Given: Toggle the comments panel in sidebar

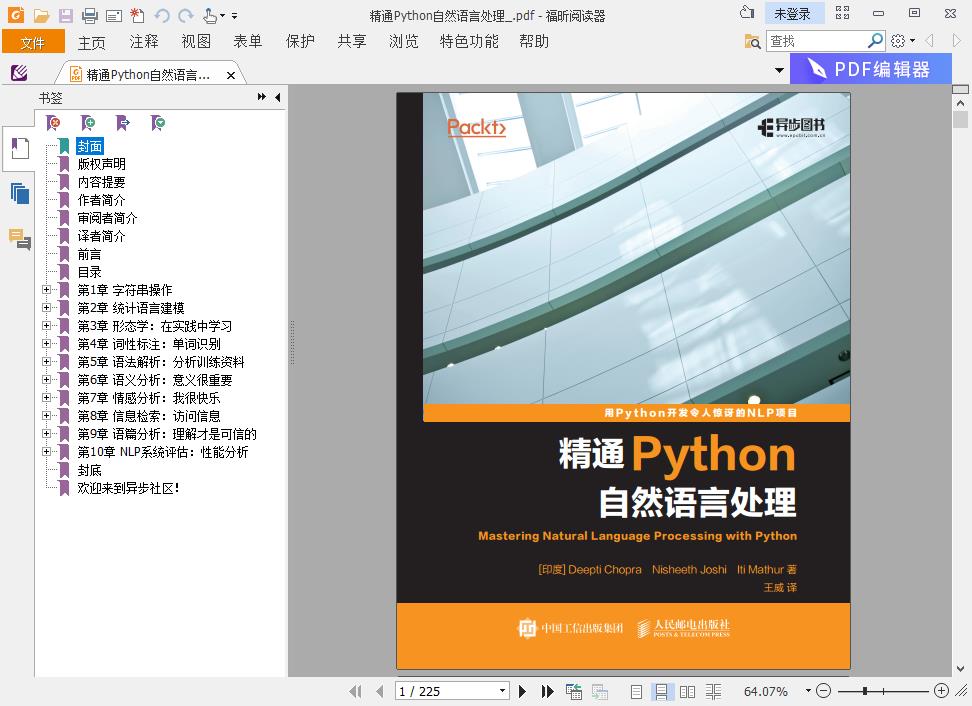Looking at the screenshot, I should (20, 239).
